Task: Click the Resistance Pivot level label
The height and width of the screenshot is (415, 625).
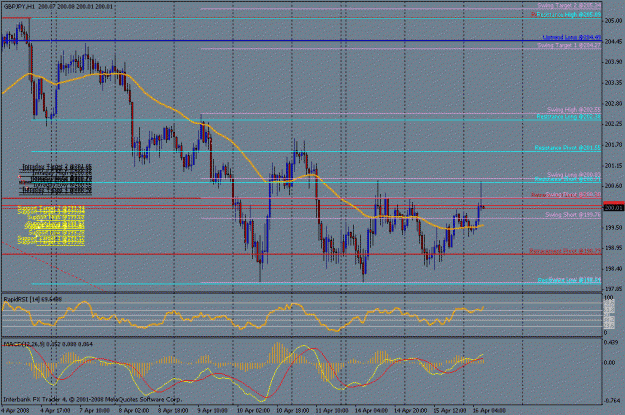Action: [568, 148]
